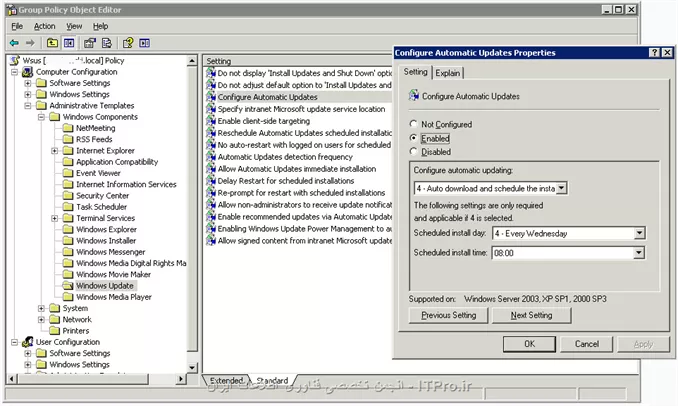The image size is (678, 406).
Task: Select the Windows Update folder icon
Action: 68,285
